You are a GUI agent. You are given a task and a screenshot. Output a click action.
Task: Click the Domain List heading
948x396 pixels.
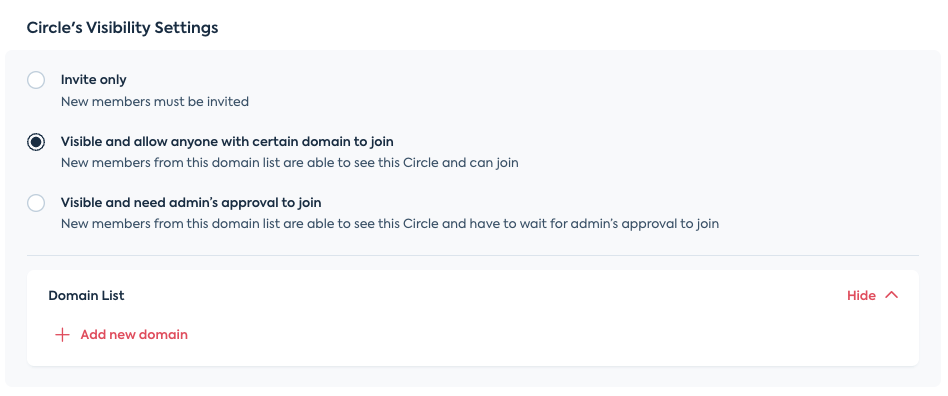click(86, 296)
